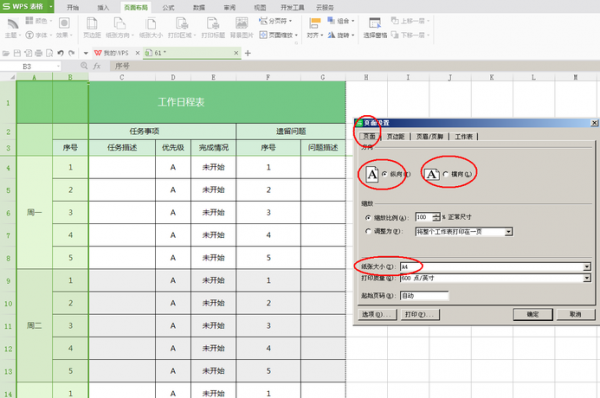The width and height of the screenshot is (600, 398).
Task: Switch to the 插入 ribbon tab
Action: tap(103, 7)
